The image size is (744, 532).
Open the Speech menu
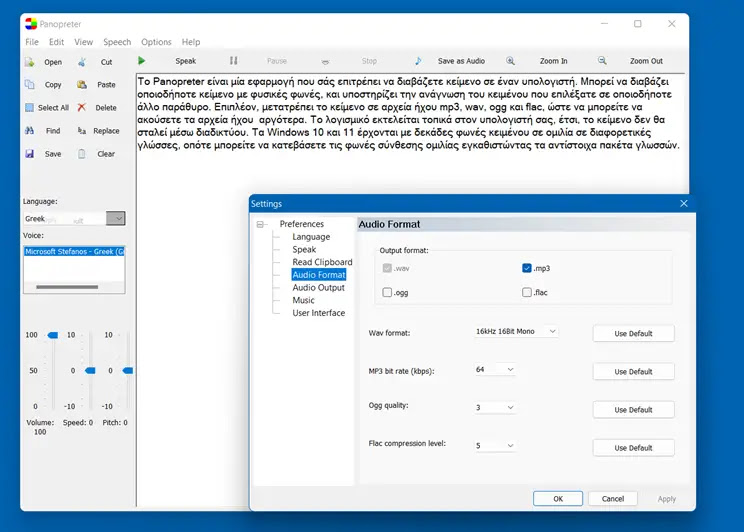click(x=117, y=42)
